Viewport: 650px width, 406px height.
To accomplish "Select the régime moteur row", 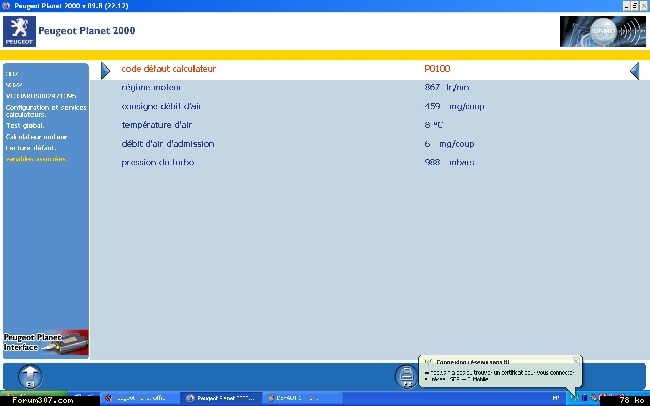I will [x=370, y=88].
